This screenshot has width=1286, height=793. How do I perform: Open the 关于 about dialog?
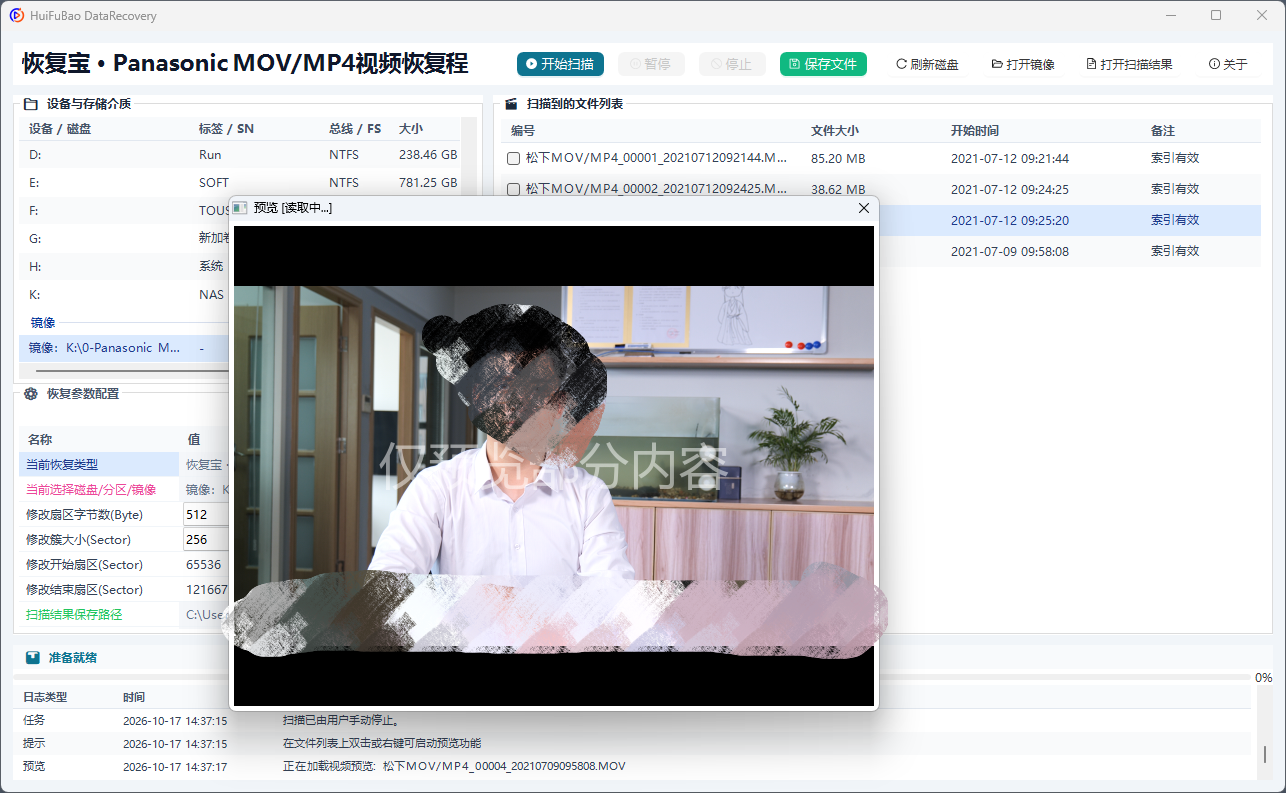[1228, 64]
